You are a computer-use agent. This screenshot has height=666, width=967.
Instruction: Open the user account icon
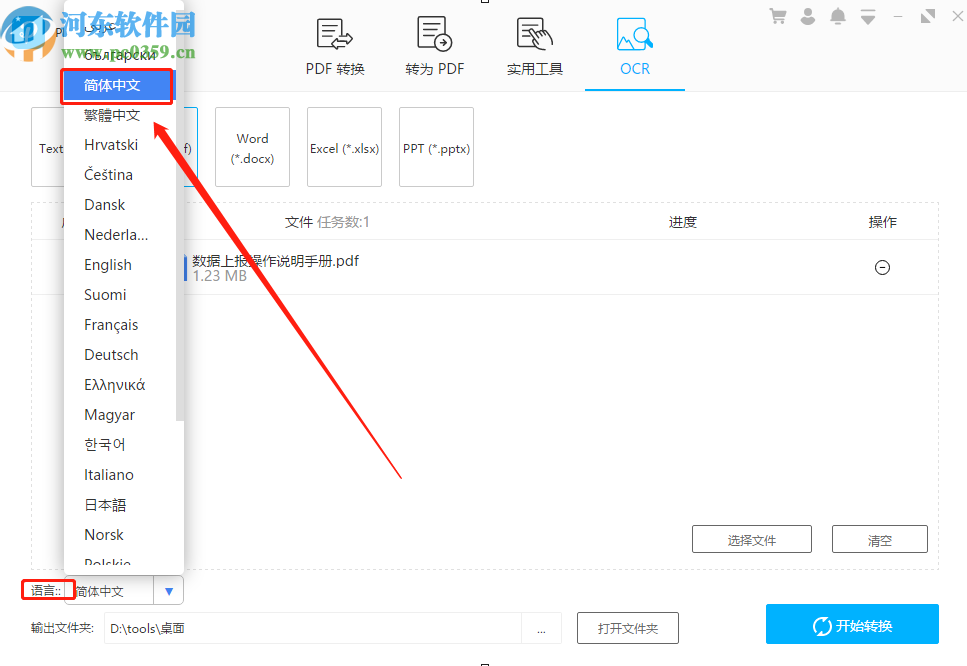coord(807,17)
